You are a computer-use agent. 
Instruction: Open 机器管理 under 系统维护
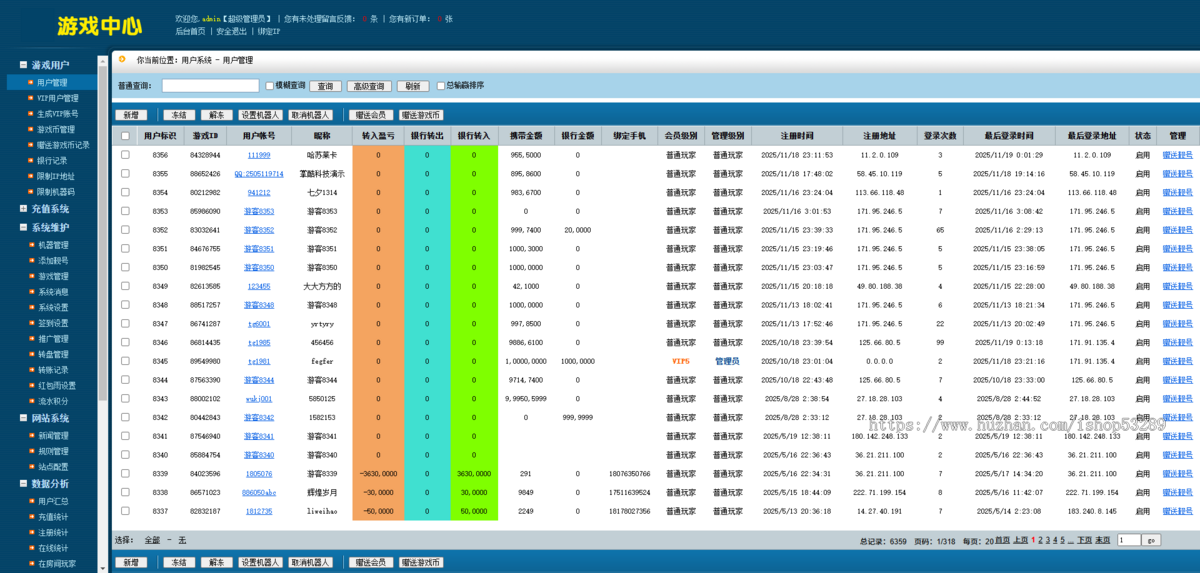pos(52,245)
